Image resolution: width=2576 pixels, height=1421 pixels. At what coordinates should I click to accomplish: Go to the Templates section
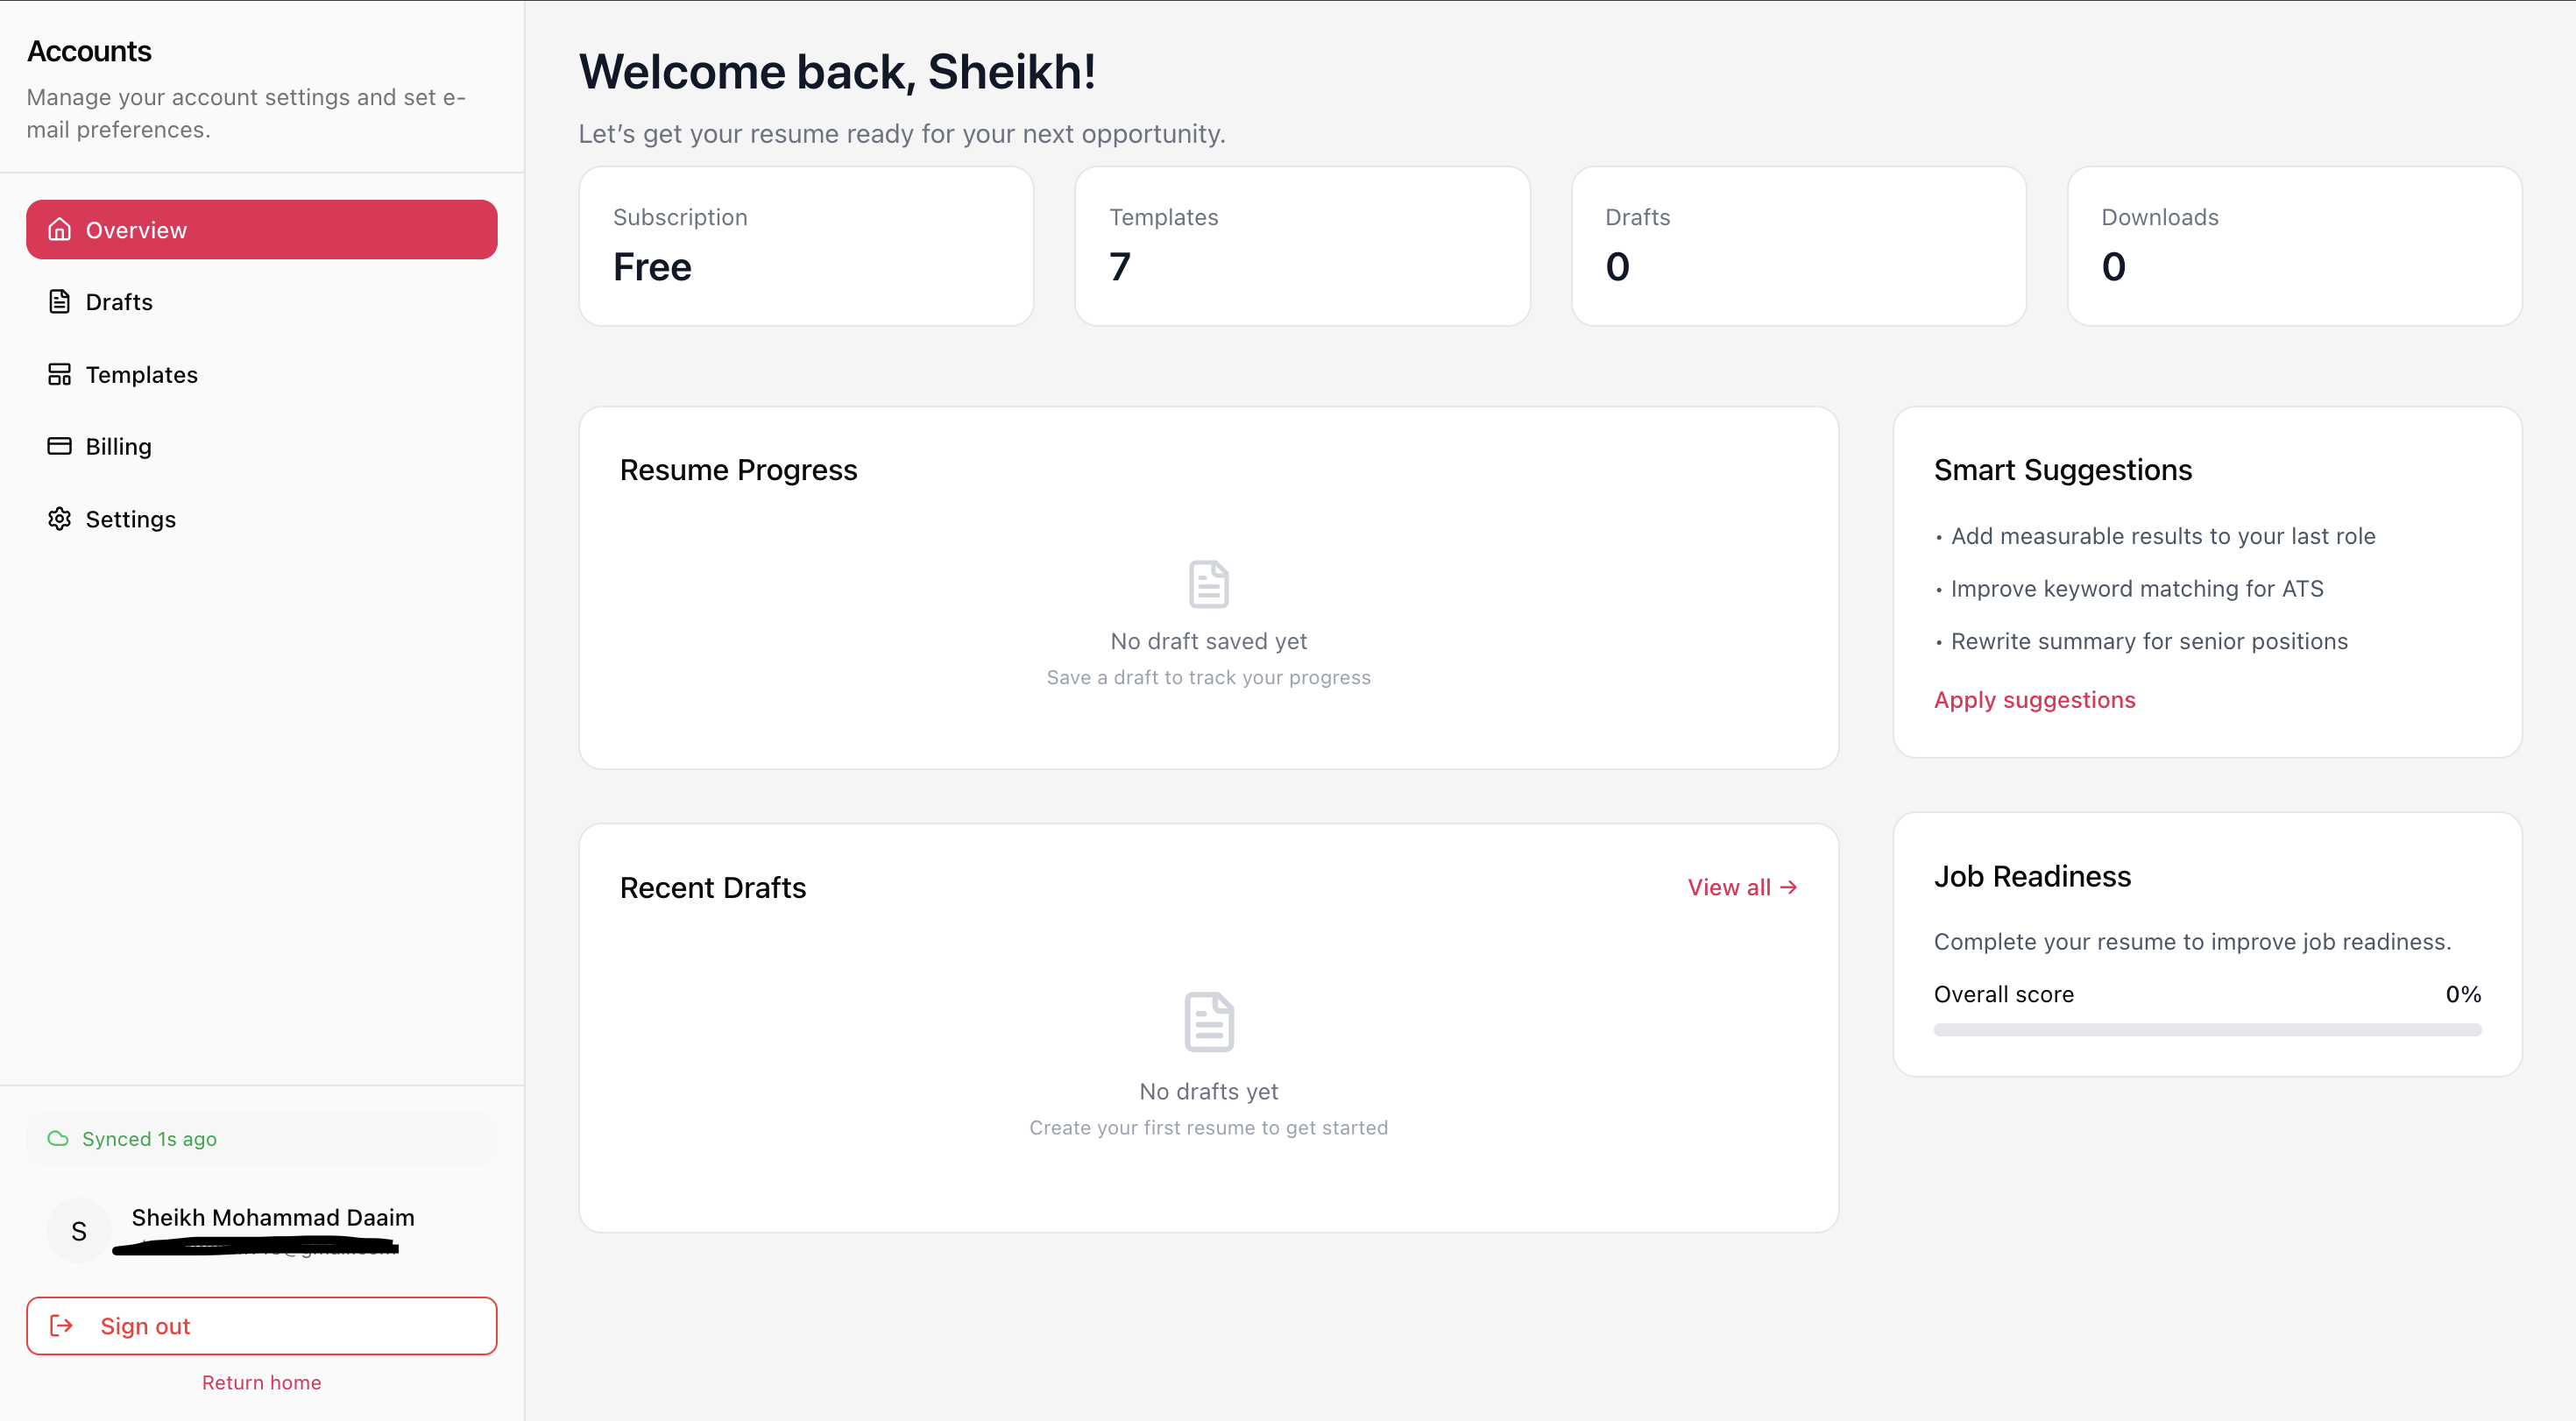[141, 374]
